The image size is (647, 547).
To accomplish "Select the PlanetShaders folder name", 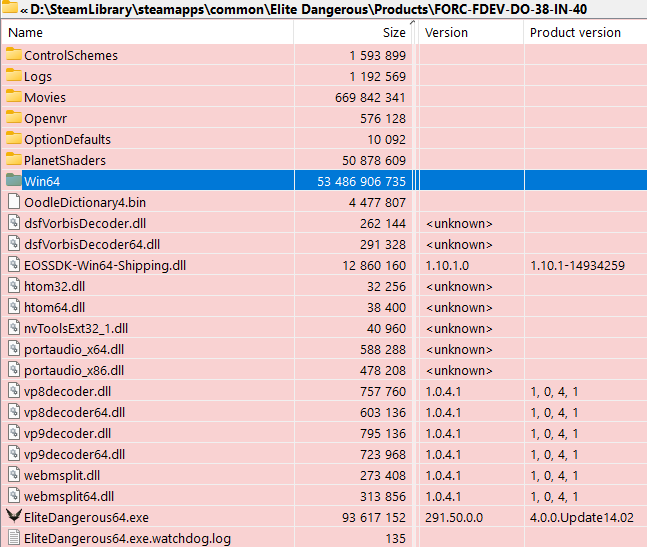I will pyautogui.click(x=65, y=160).
